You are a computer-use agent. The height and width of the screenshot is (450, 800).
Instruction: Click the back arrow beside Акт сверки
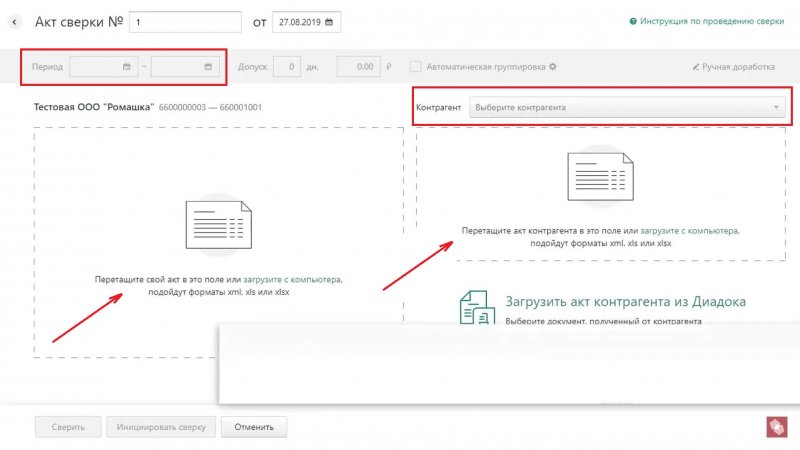point(16,21)
